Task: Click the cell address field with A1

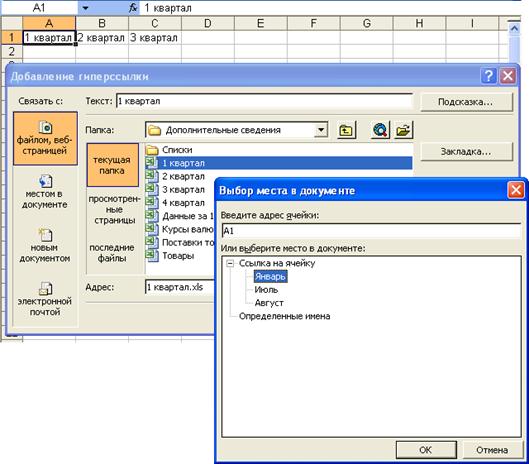Action: [x=371, y=231]
